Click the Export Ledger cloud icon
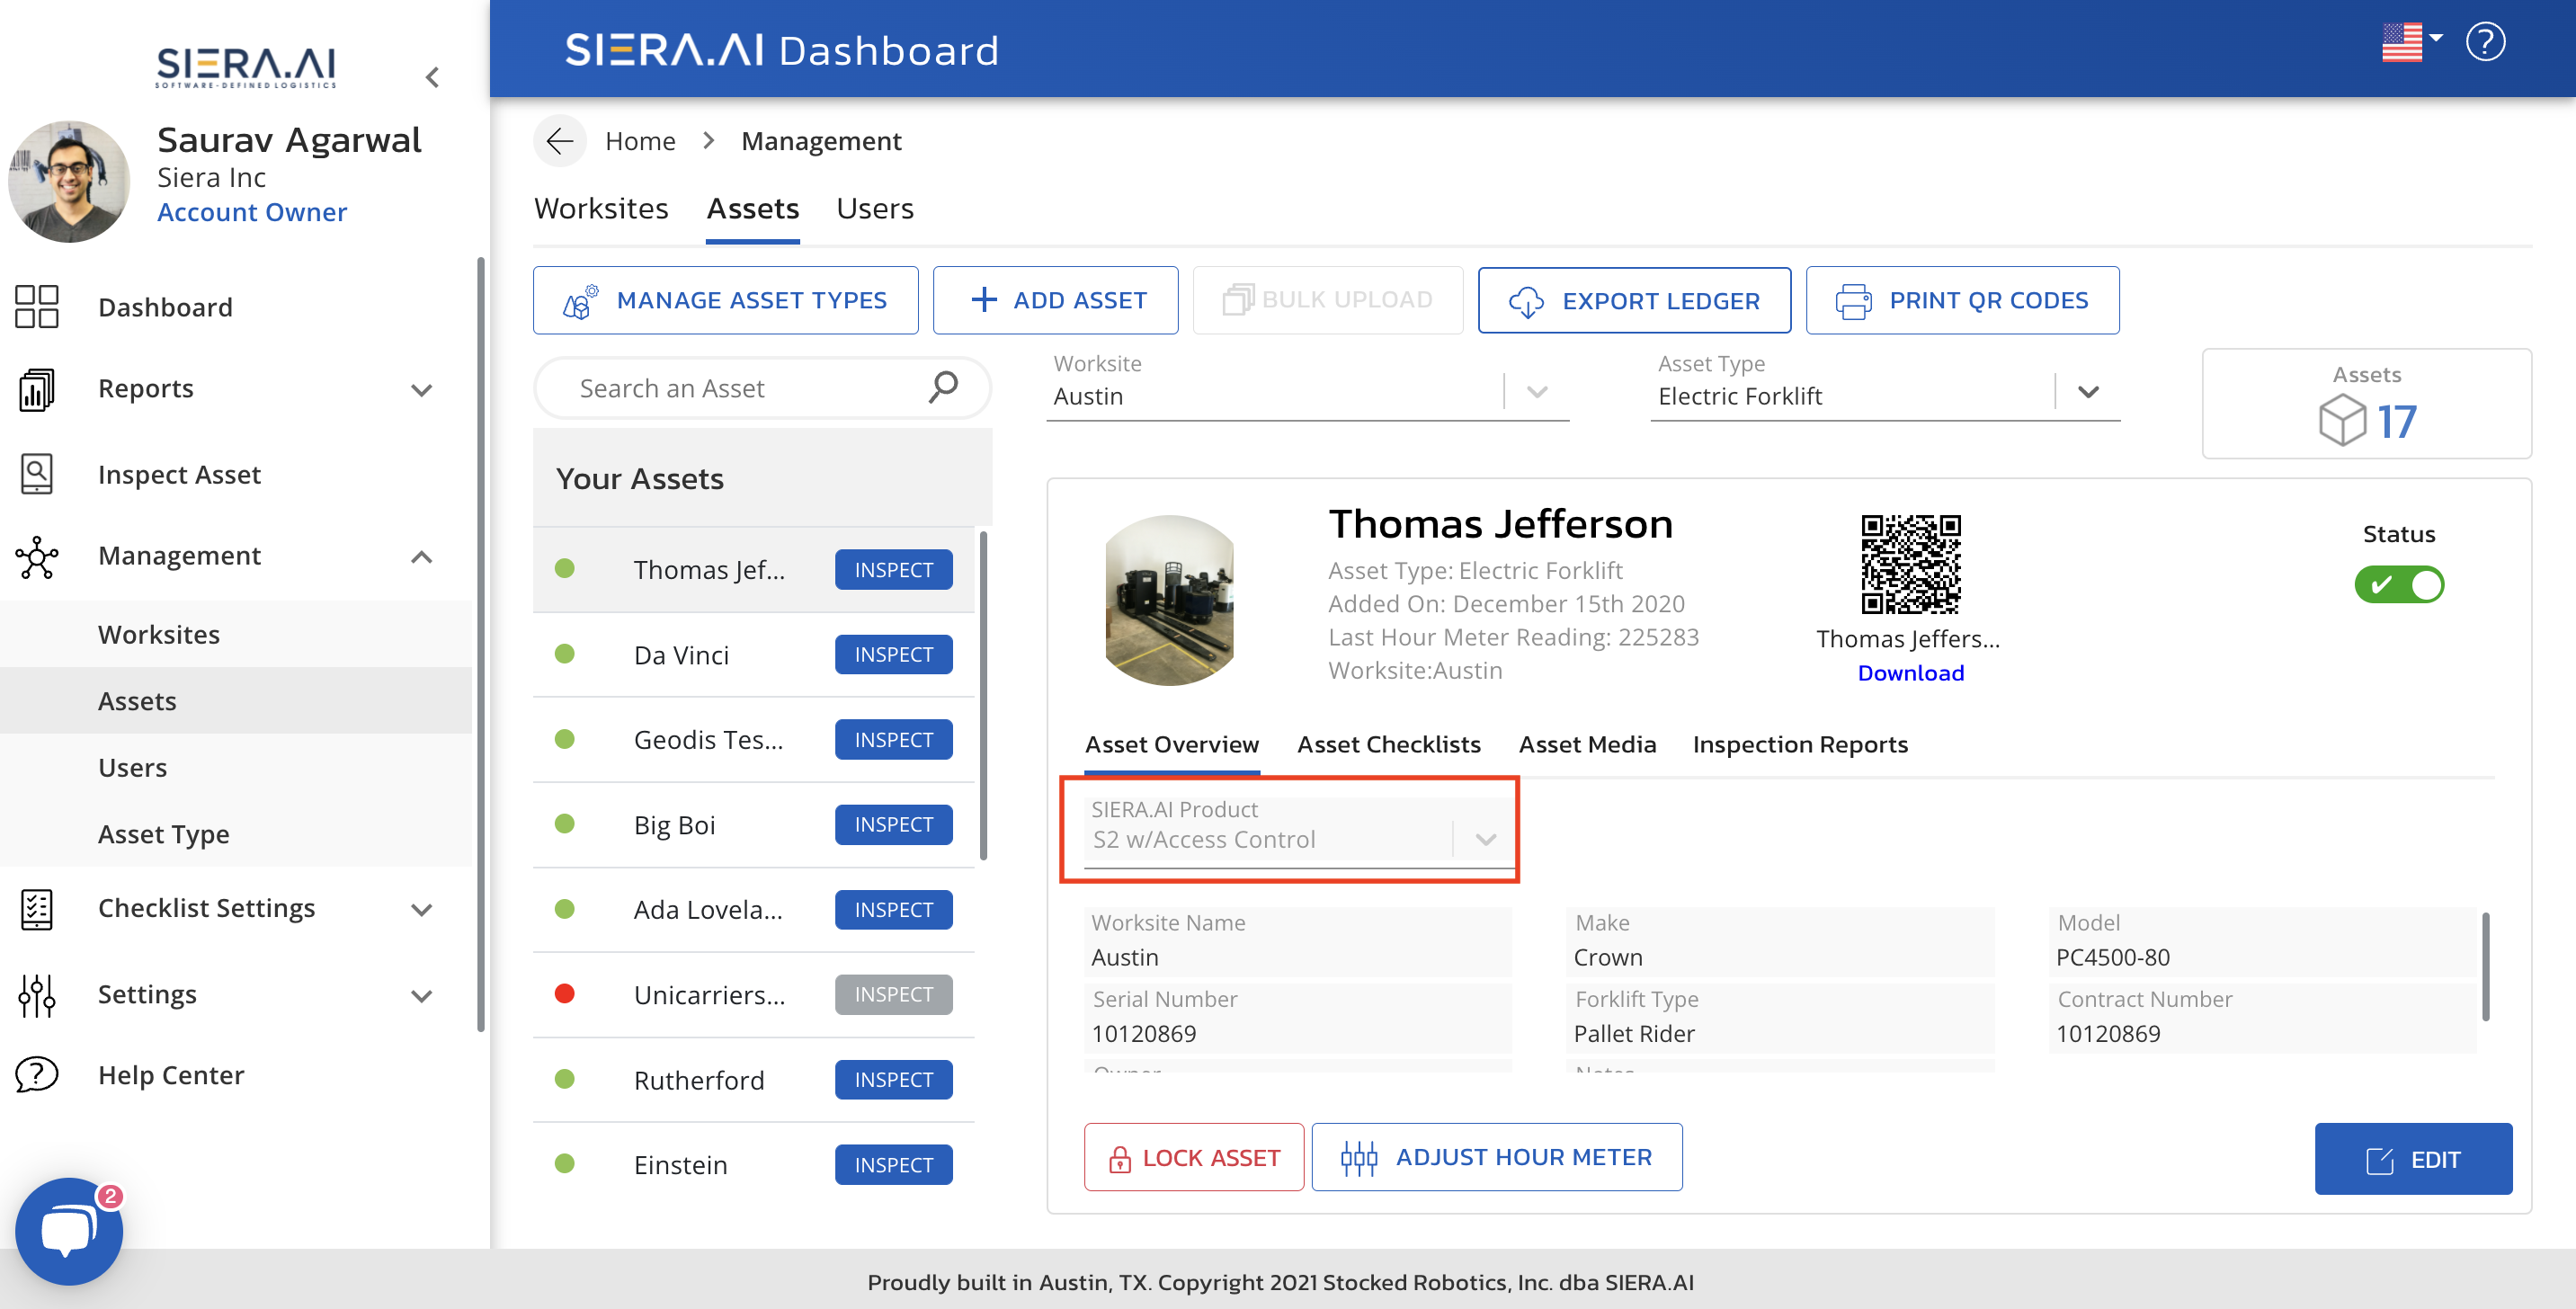Image resolution: width=2576 pixels, height=1309 pixels. [1527, 300]
